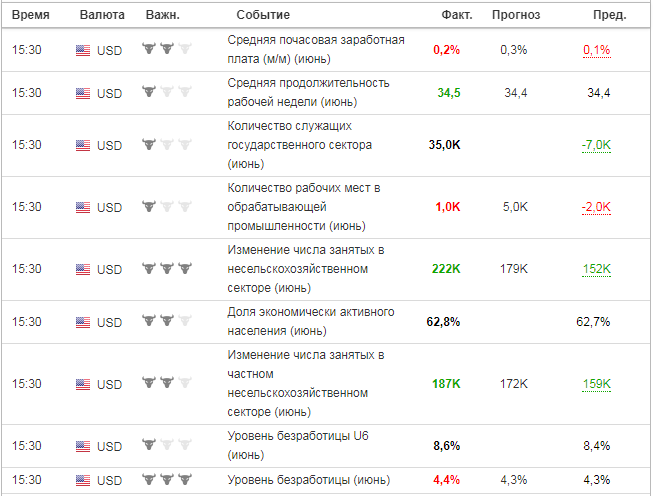Click the US flag in the U6 unemployment row
Viewport: 654px width, 496px height.
pos(83,446)
